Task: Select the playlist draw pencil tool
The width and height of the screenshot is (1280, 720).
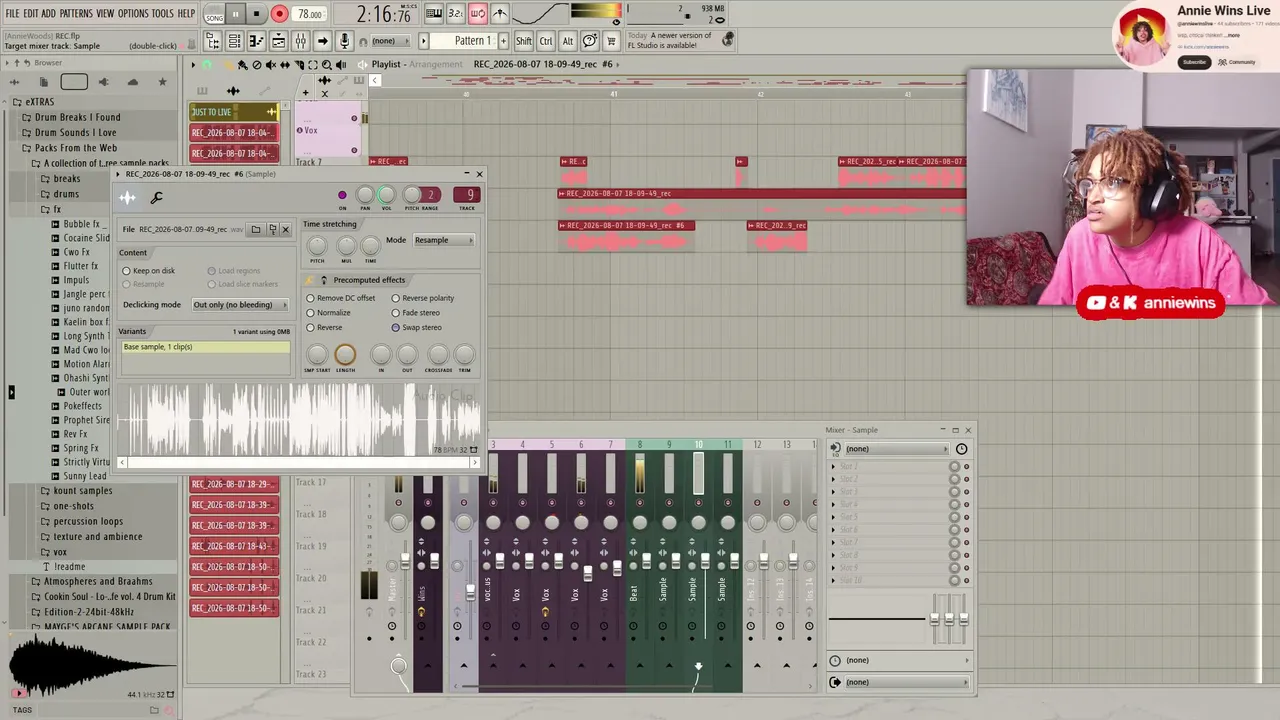Action: point(228,65)
